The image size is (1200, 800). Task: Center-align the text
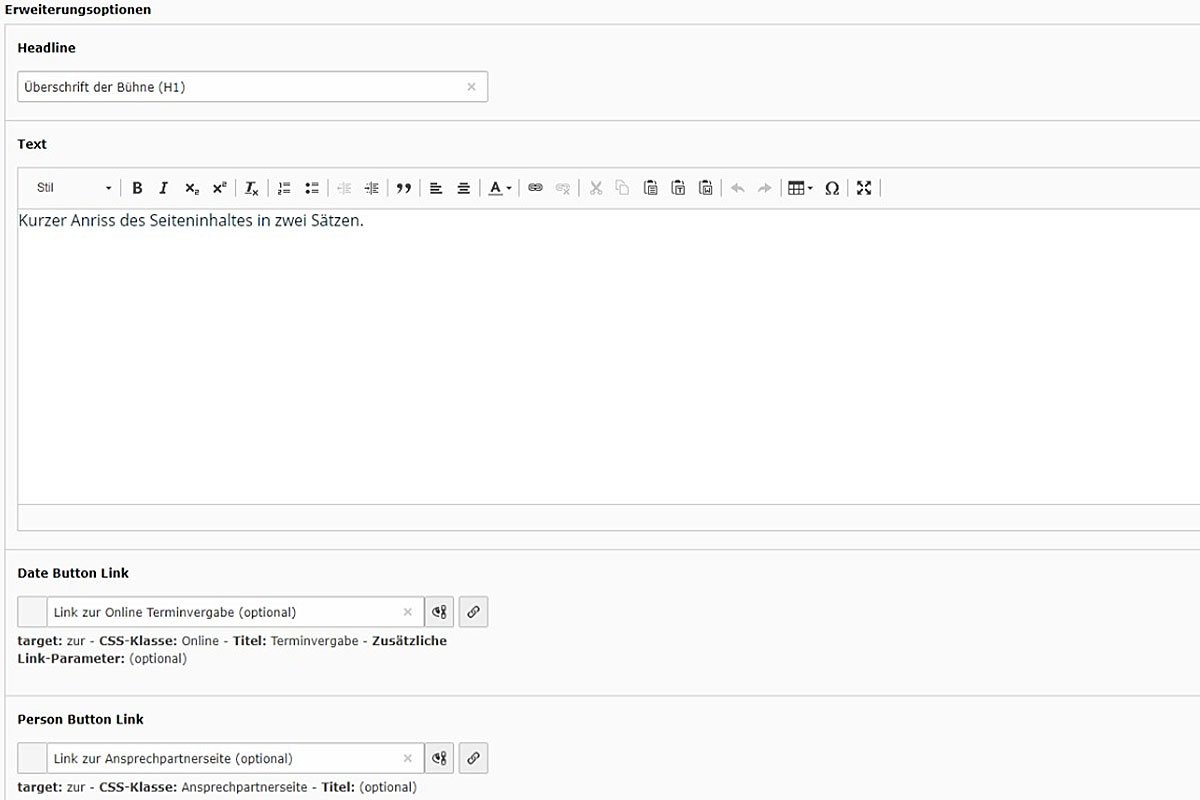pyautogui.click(x=464, y=188)
